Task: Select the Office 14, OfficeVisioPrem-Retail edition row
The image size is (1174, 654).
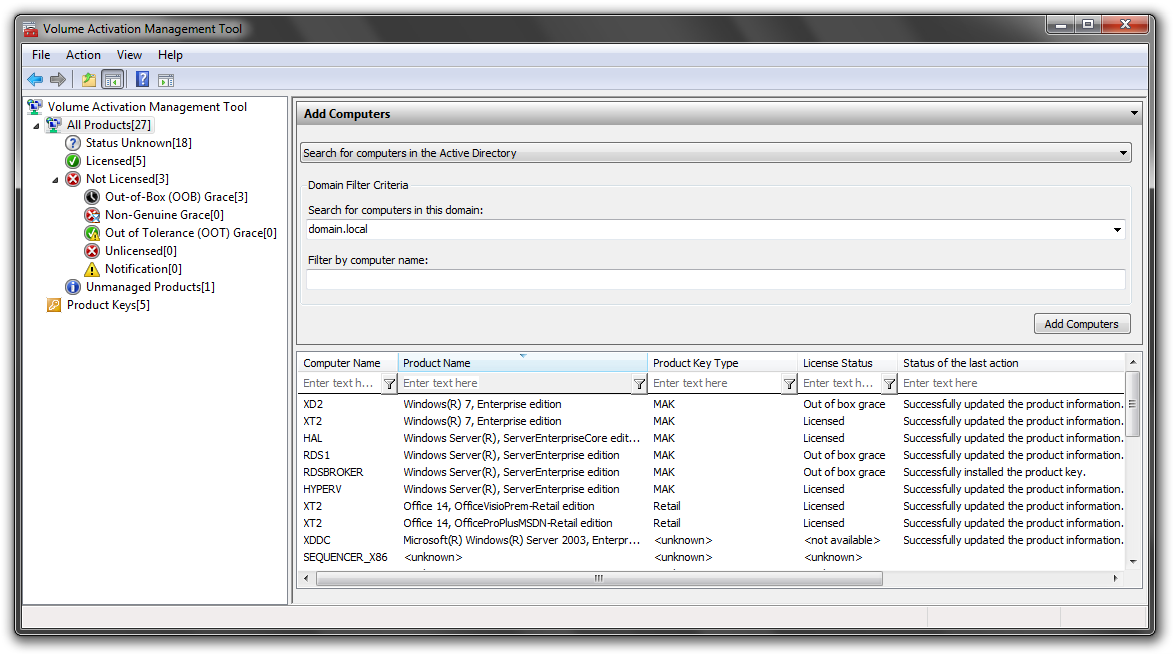Action: pos(711,506)
